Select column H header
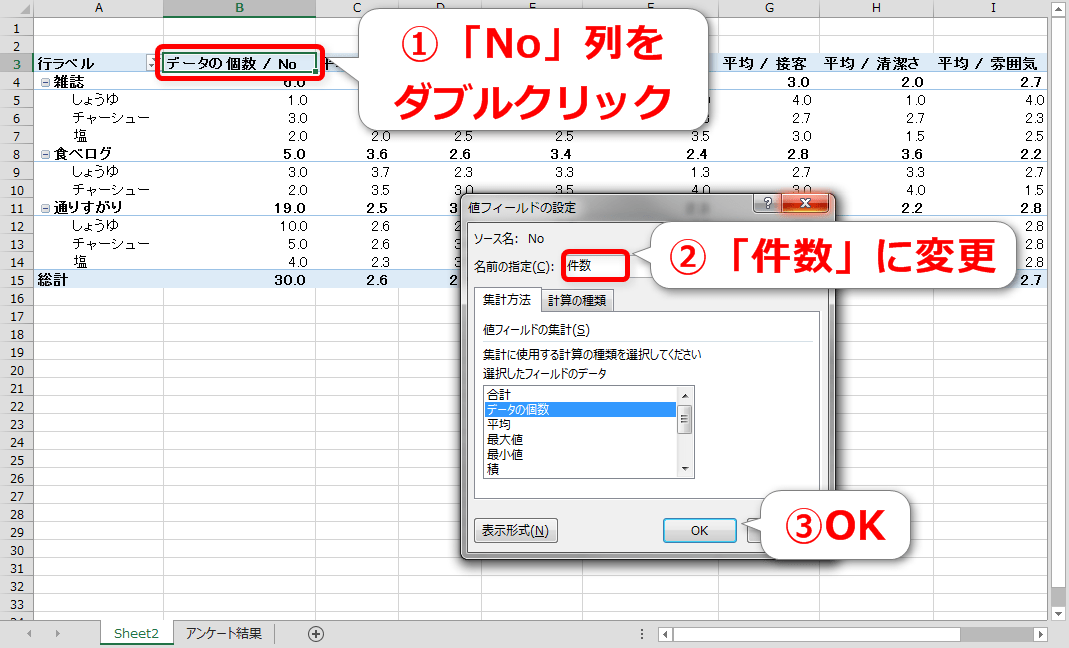 click(x=876, y=8)
